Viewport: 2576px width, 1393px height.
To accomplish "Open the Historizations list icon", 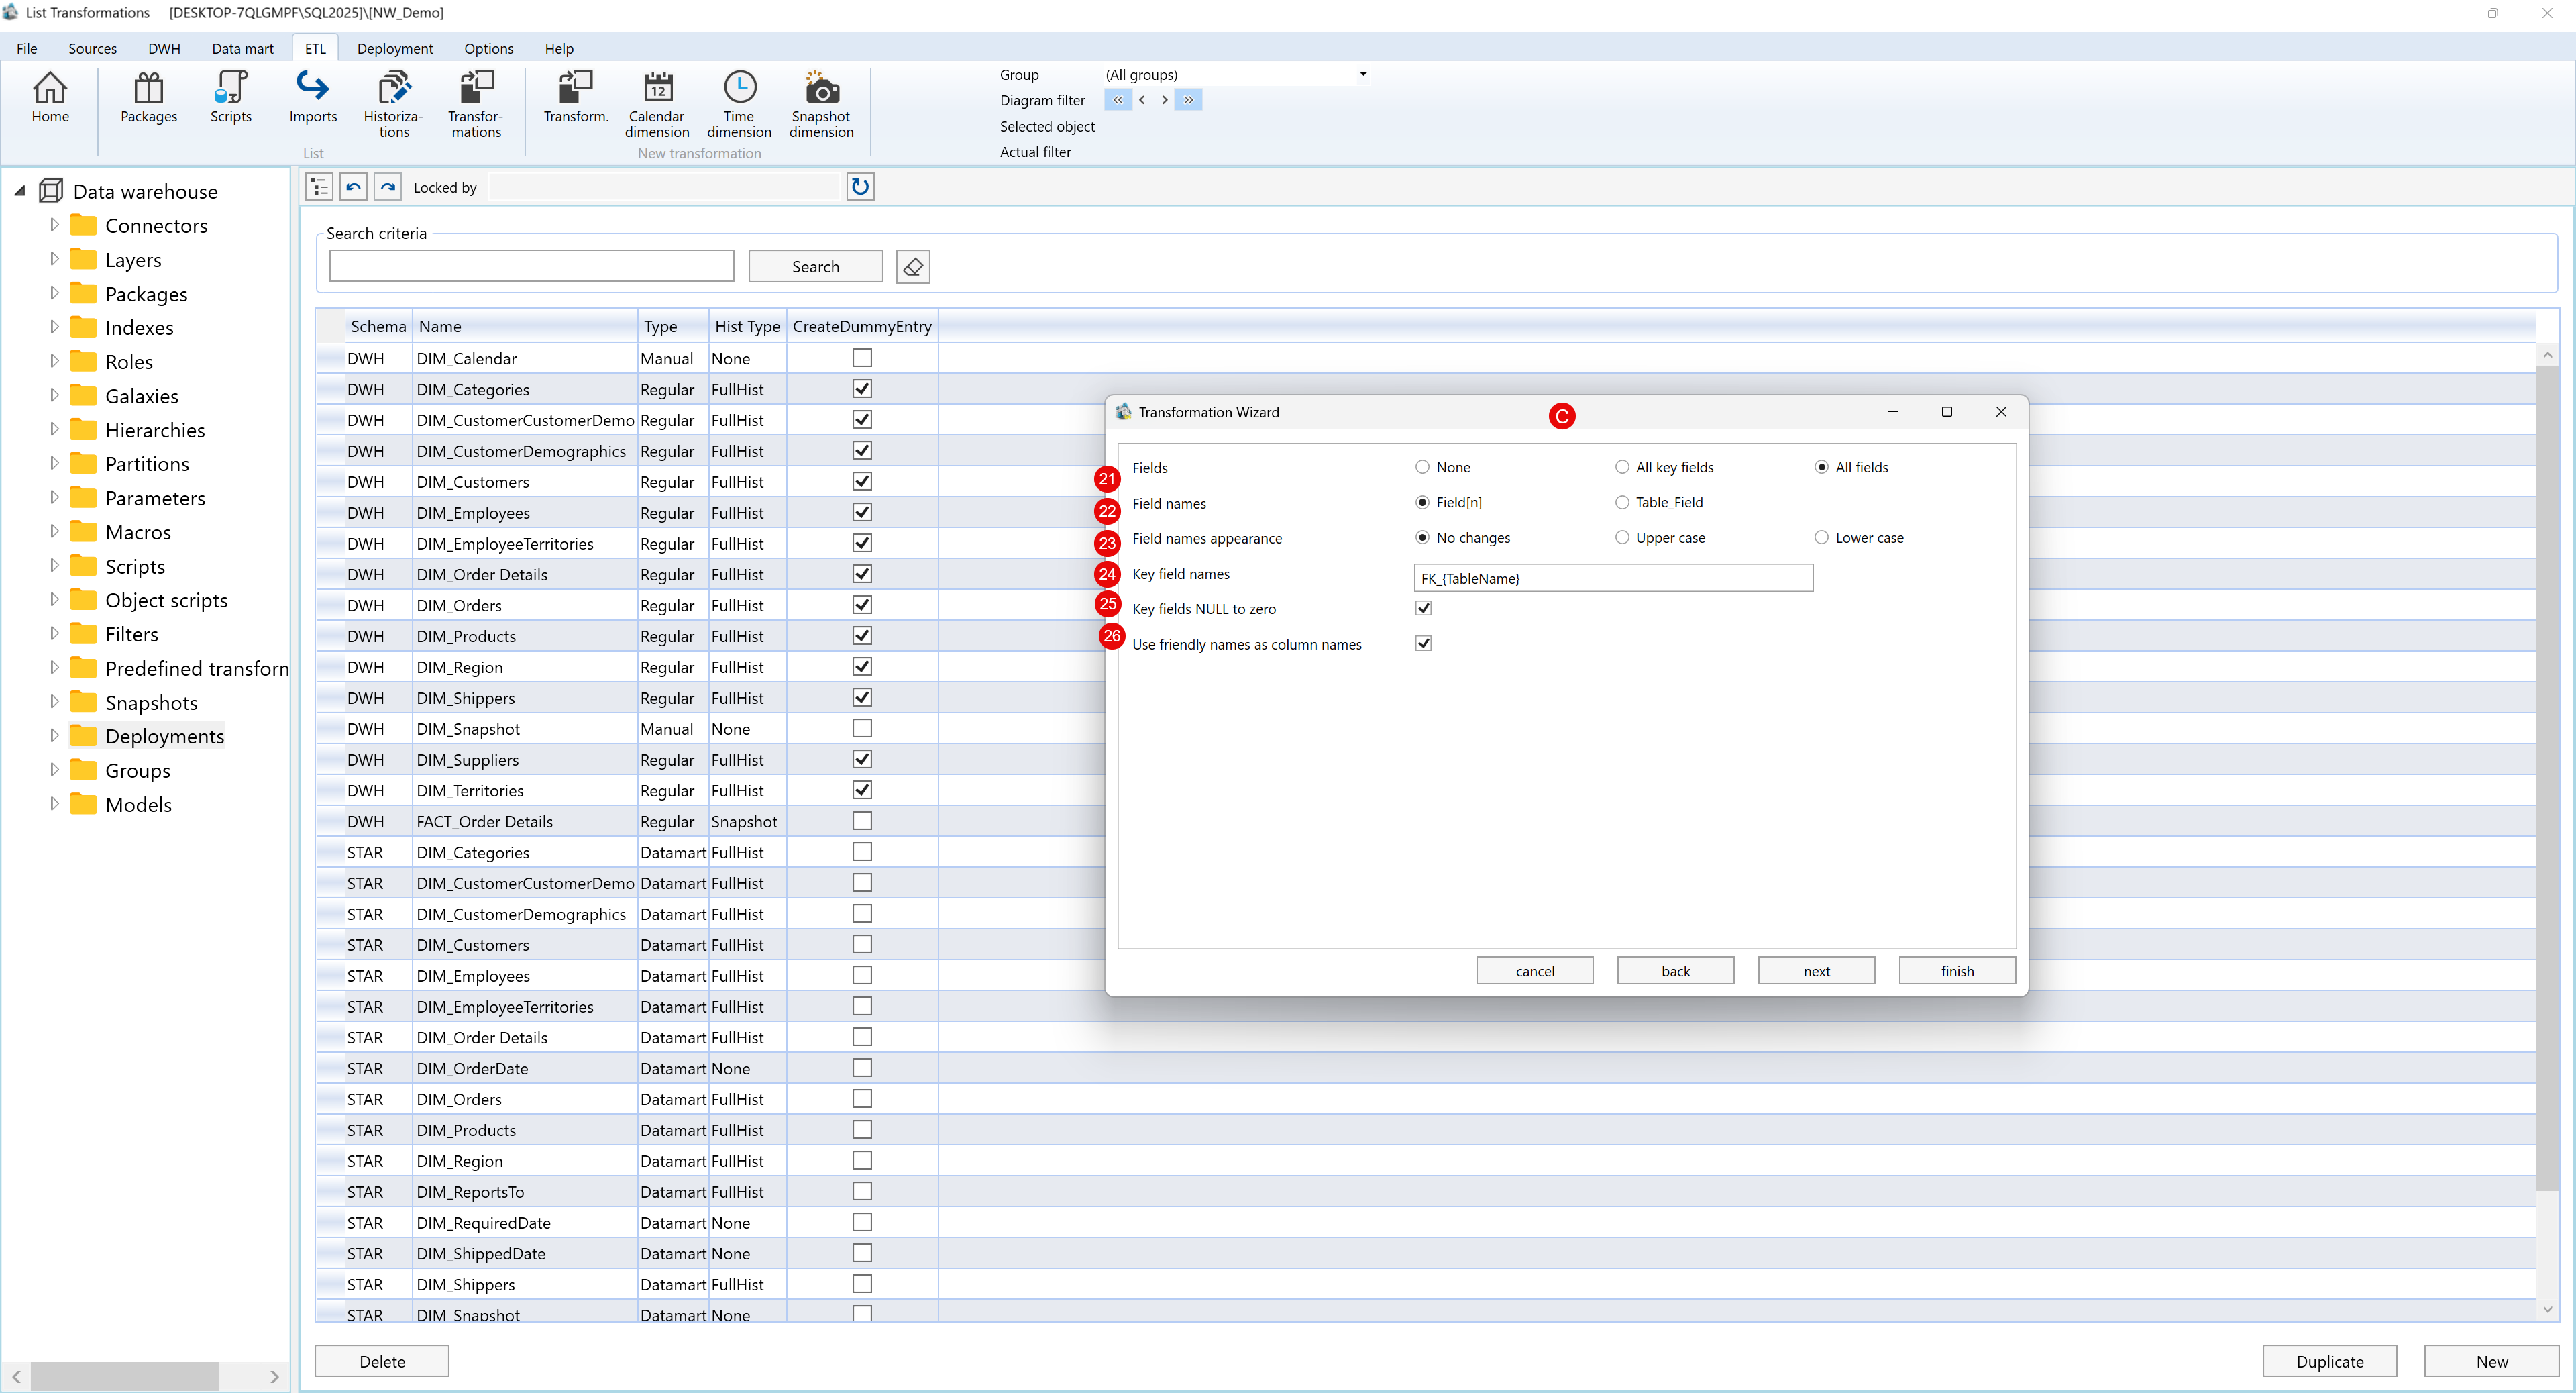I will 393,89.
